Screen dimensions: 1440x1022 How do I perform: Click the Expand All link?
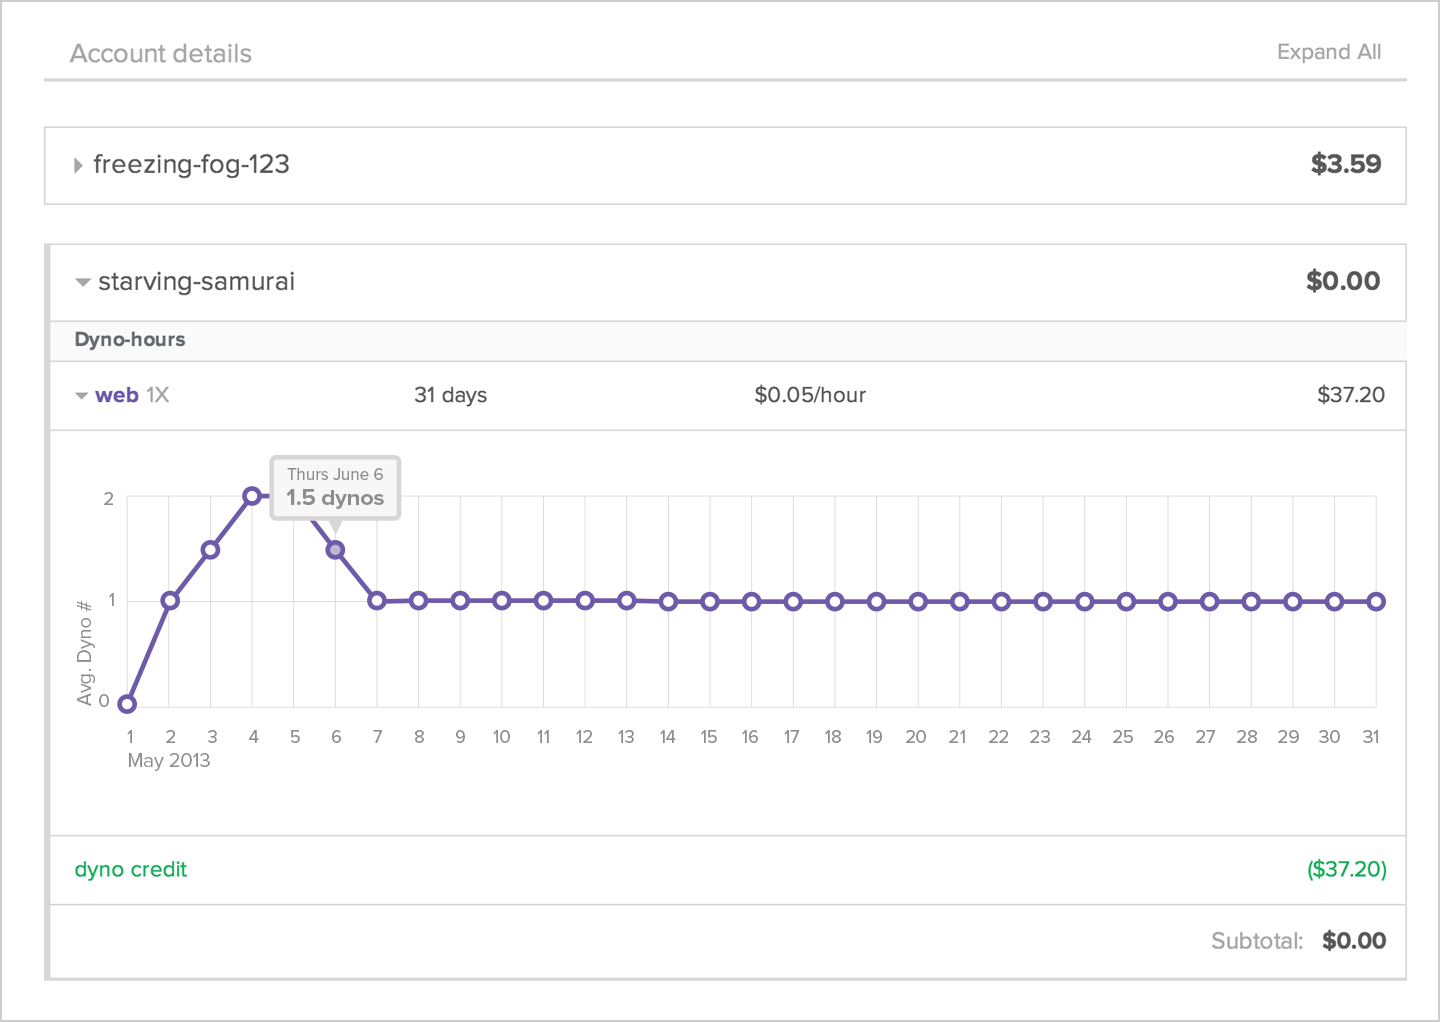pyautogui.click(x=1328, y=52)
